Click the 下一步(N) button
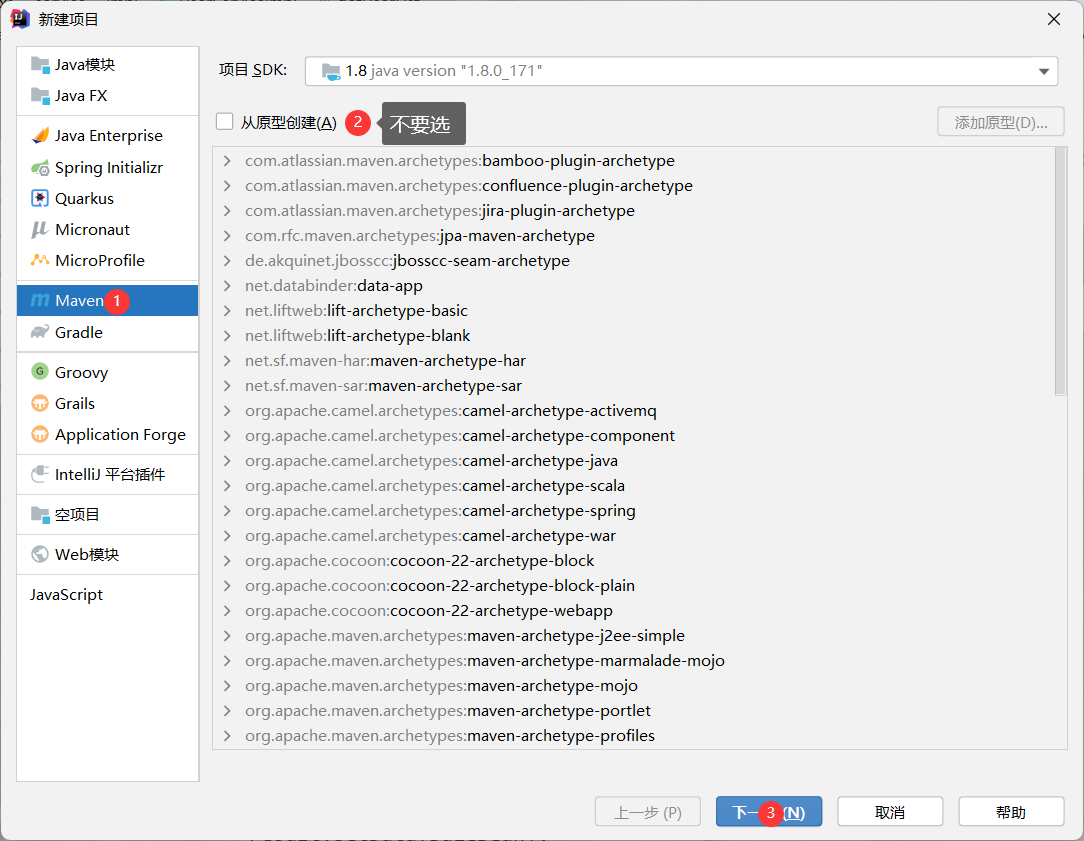The image size is (1084, 841). click(769, 812)
